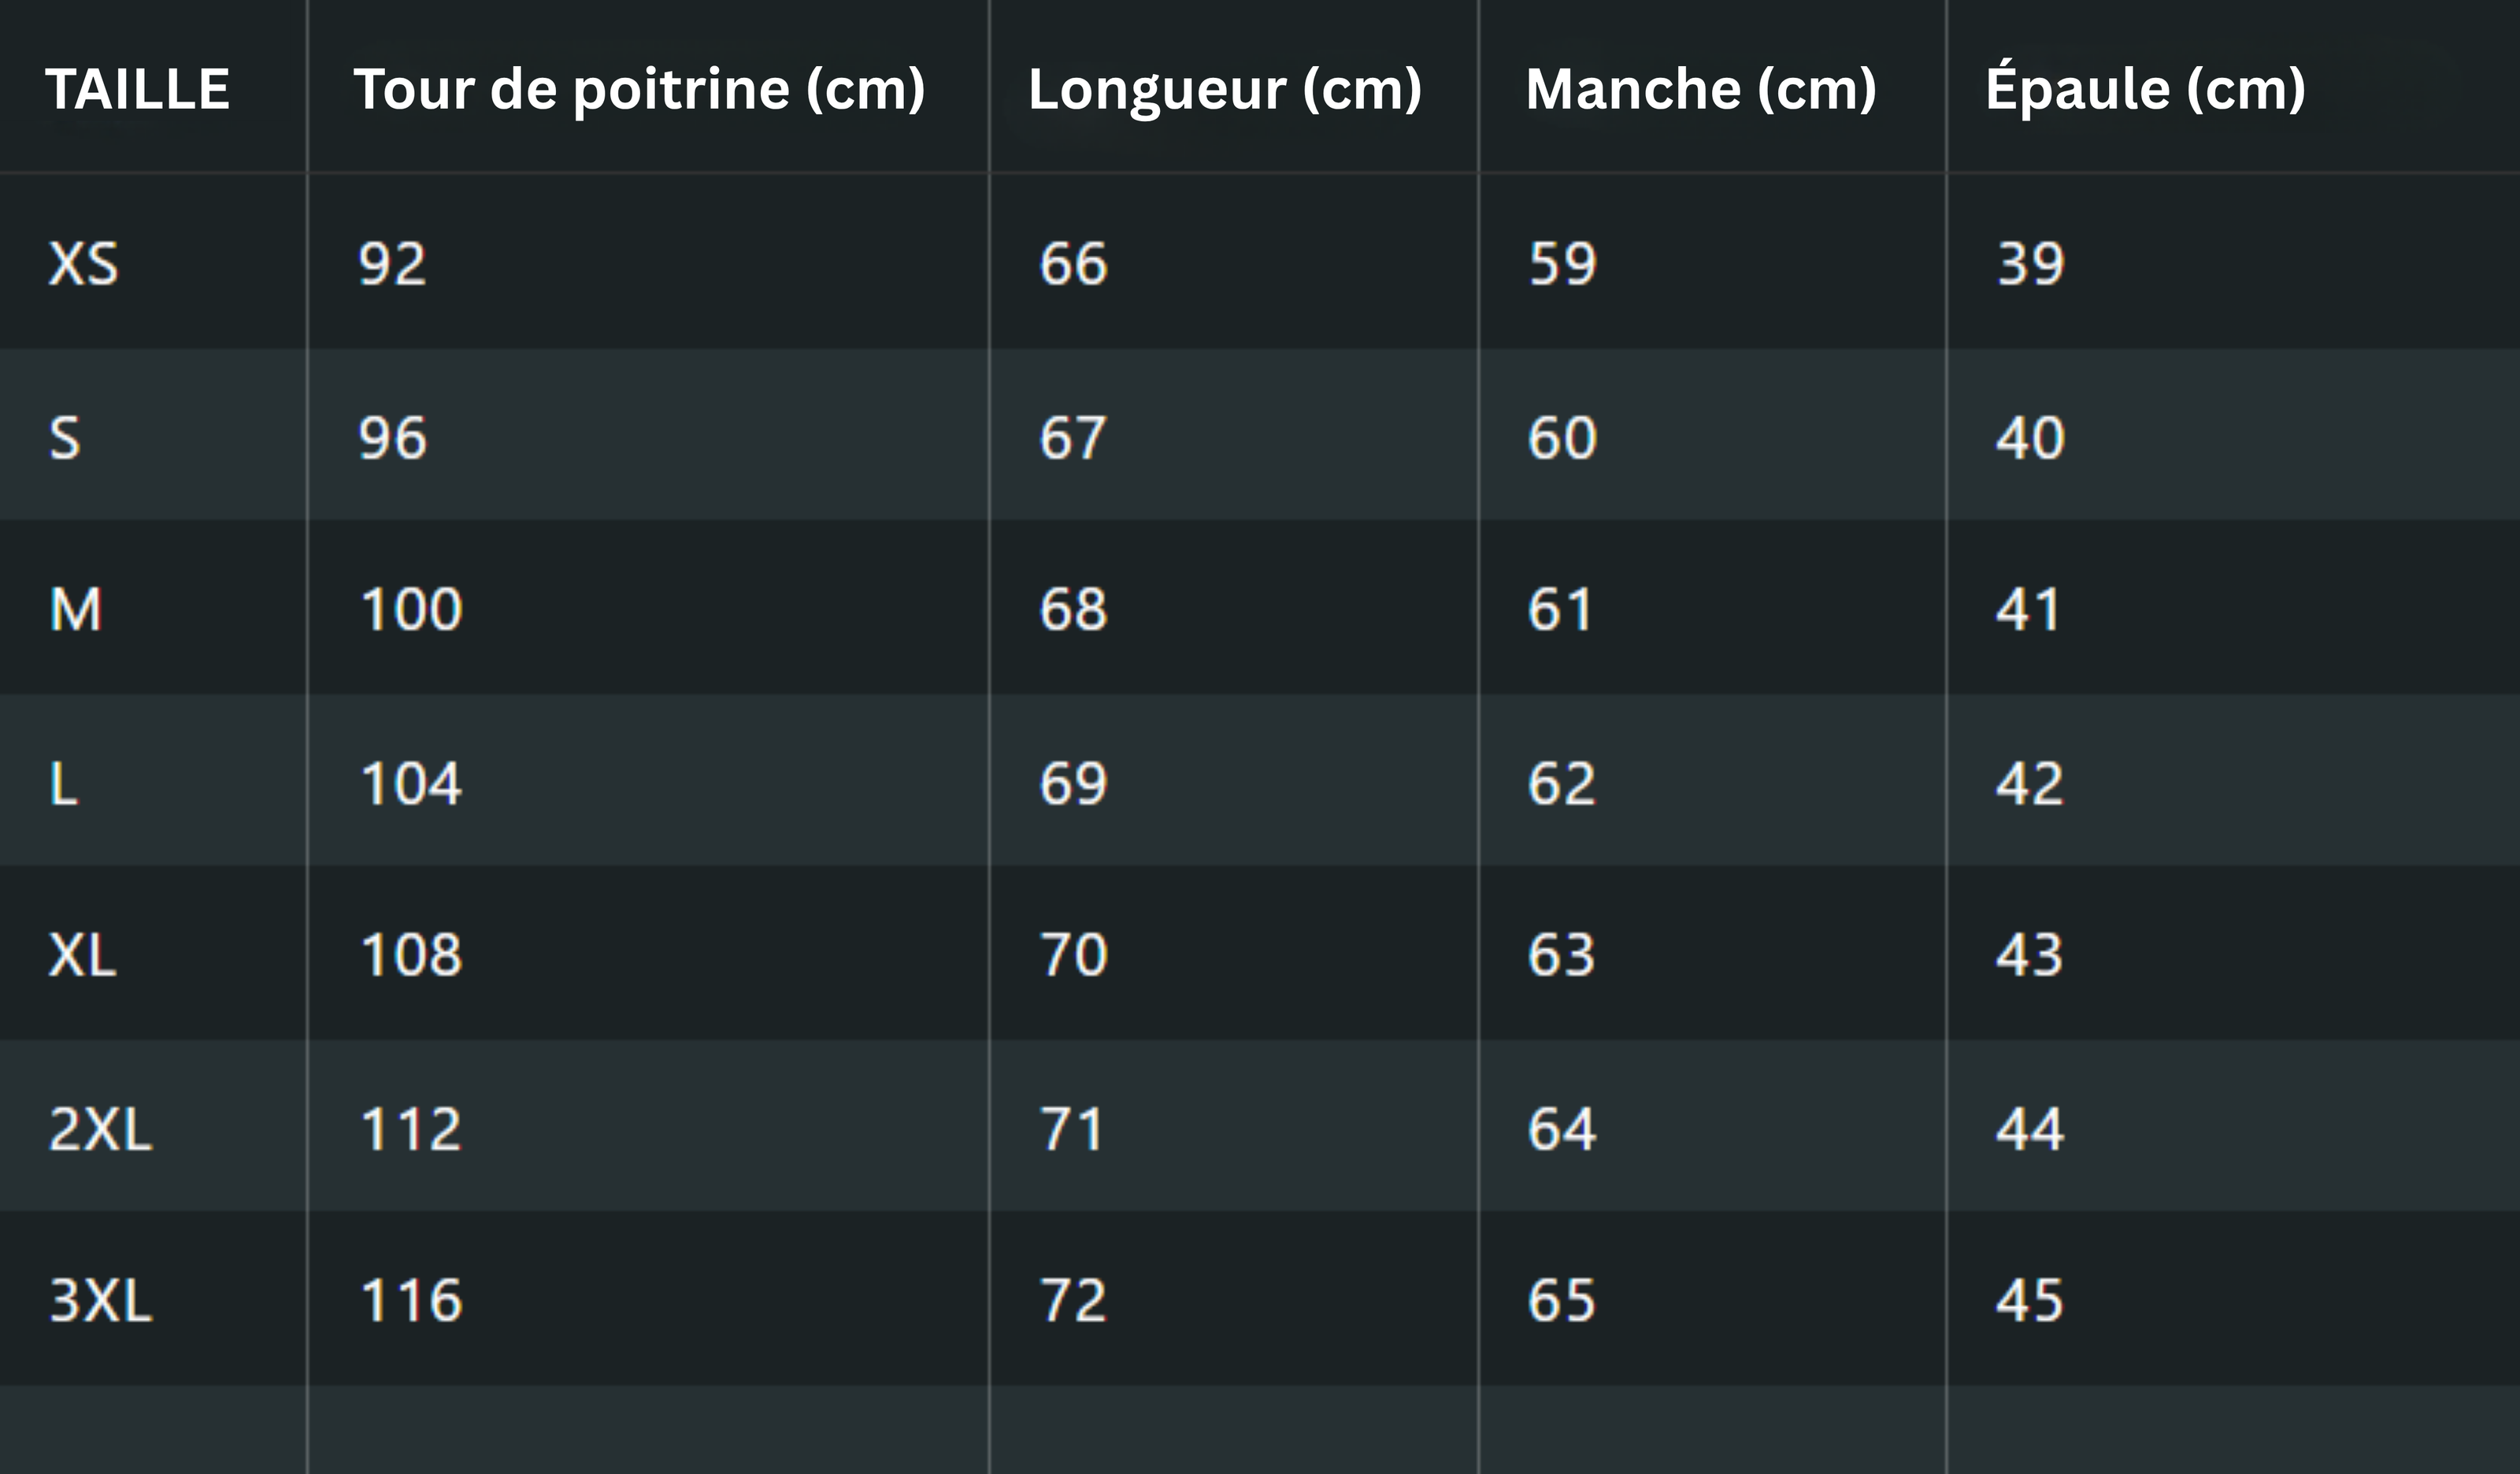2520x1474 pixels.
Task: Select the Manche (cm) column header
Action: click(x=1700, y=89)
